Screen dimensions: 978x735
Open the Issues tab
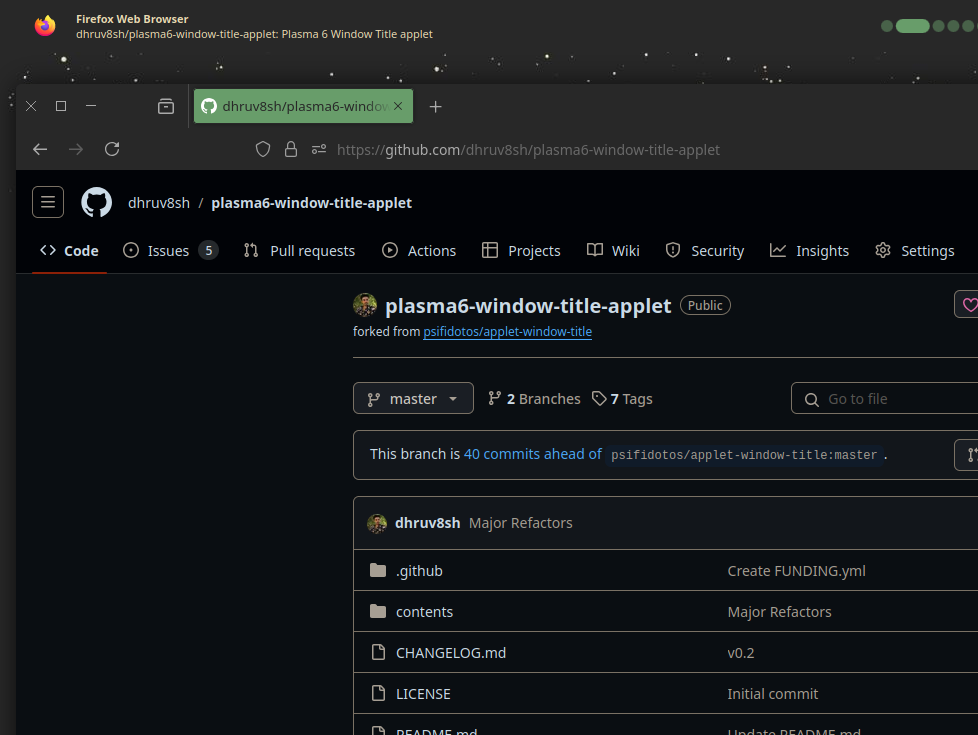click(170, 251)
